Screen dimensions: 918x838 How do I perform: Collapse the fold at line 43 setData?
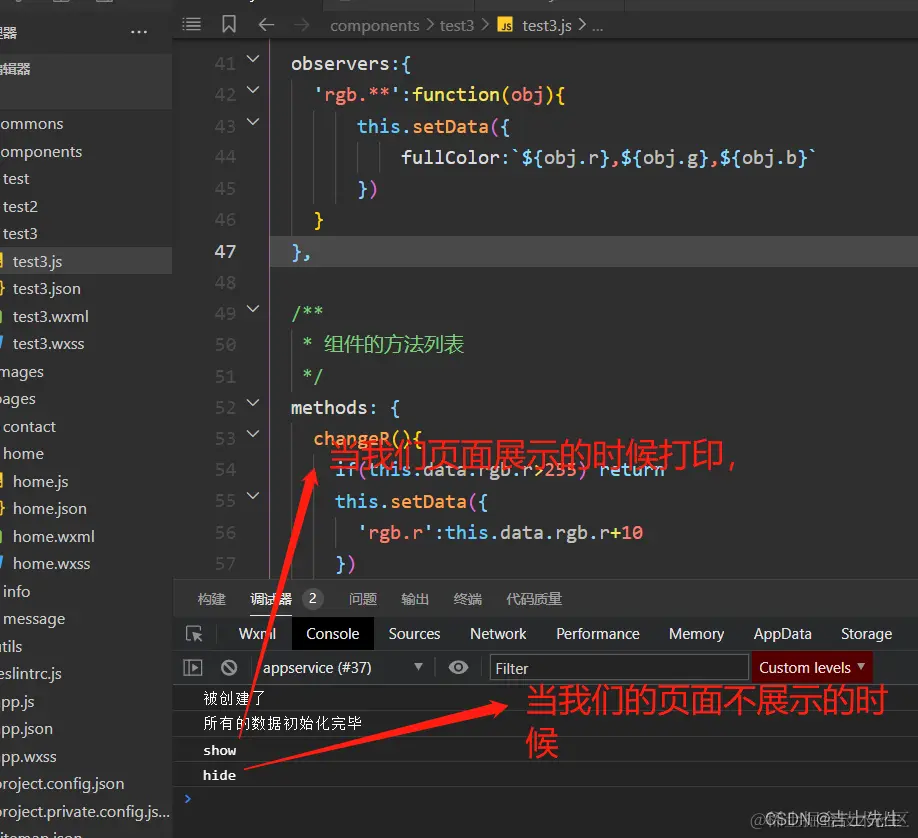tap(253, 122)
